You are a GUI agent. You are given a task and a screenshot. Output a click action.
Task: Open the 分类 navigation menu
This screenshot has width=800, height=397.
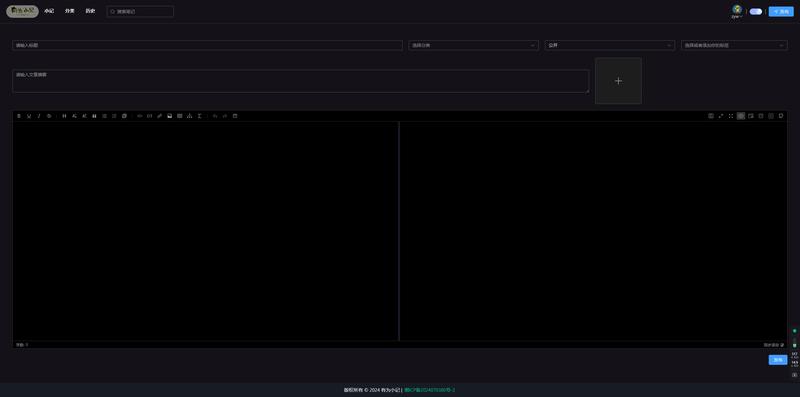click(69, 11)
